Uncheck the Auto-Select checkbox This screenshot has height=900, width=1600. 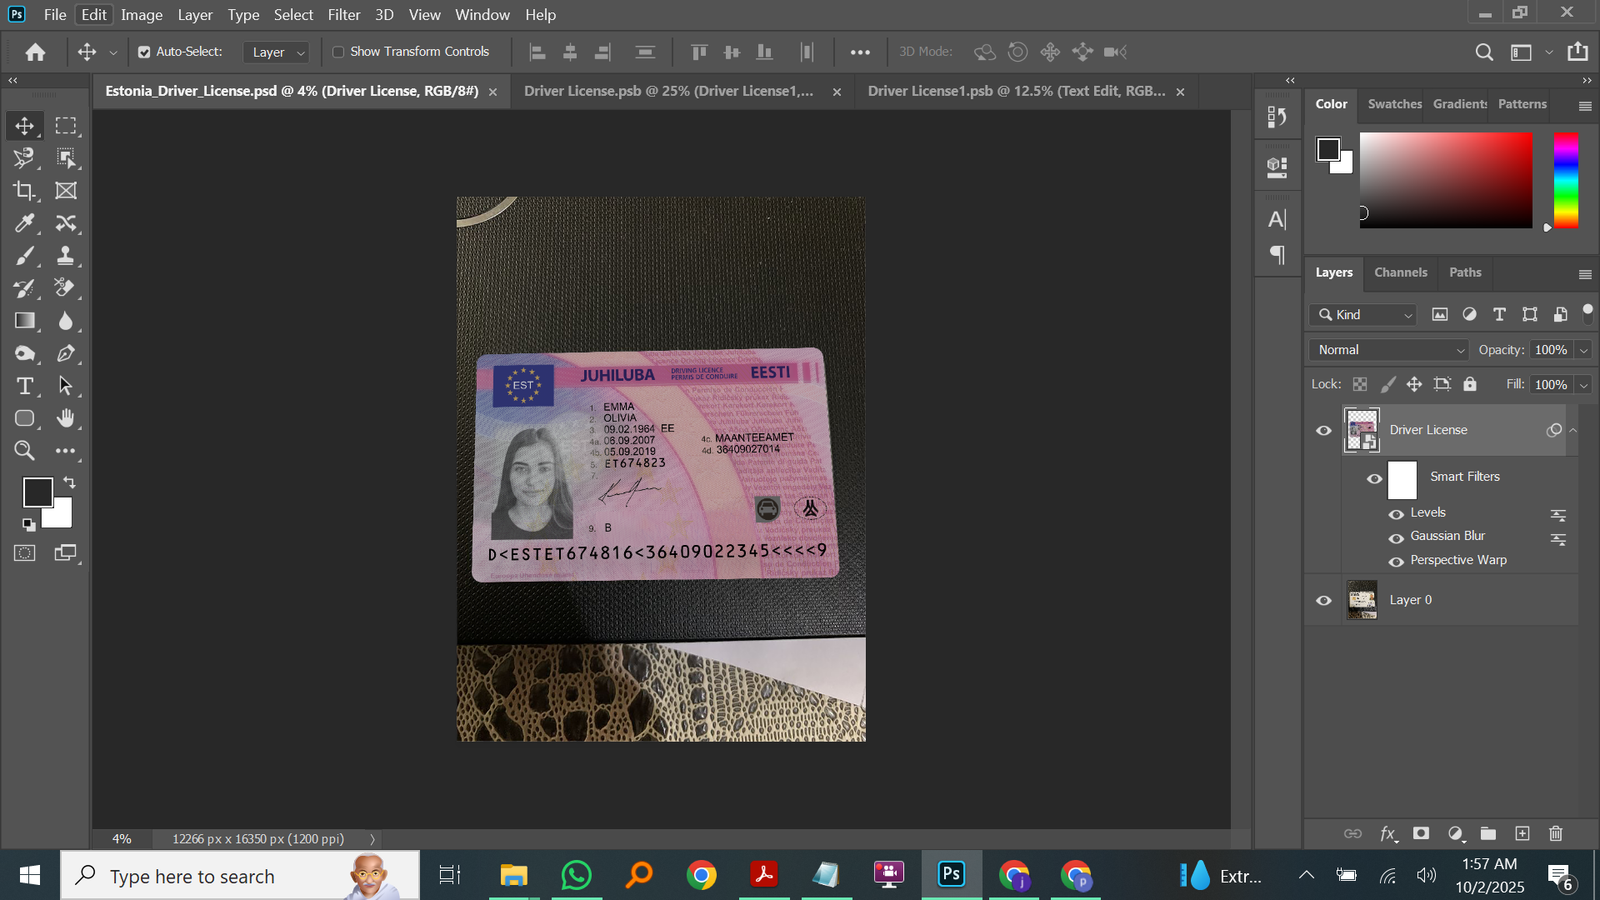point(144,52)
